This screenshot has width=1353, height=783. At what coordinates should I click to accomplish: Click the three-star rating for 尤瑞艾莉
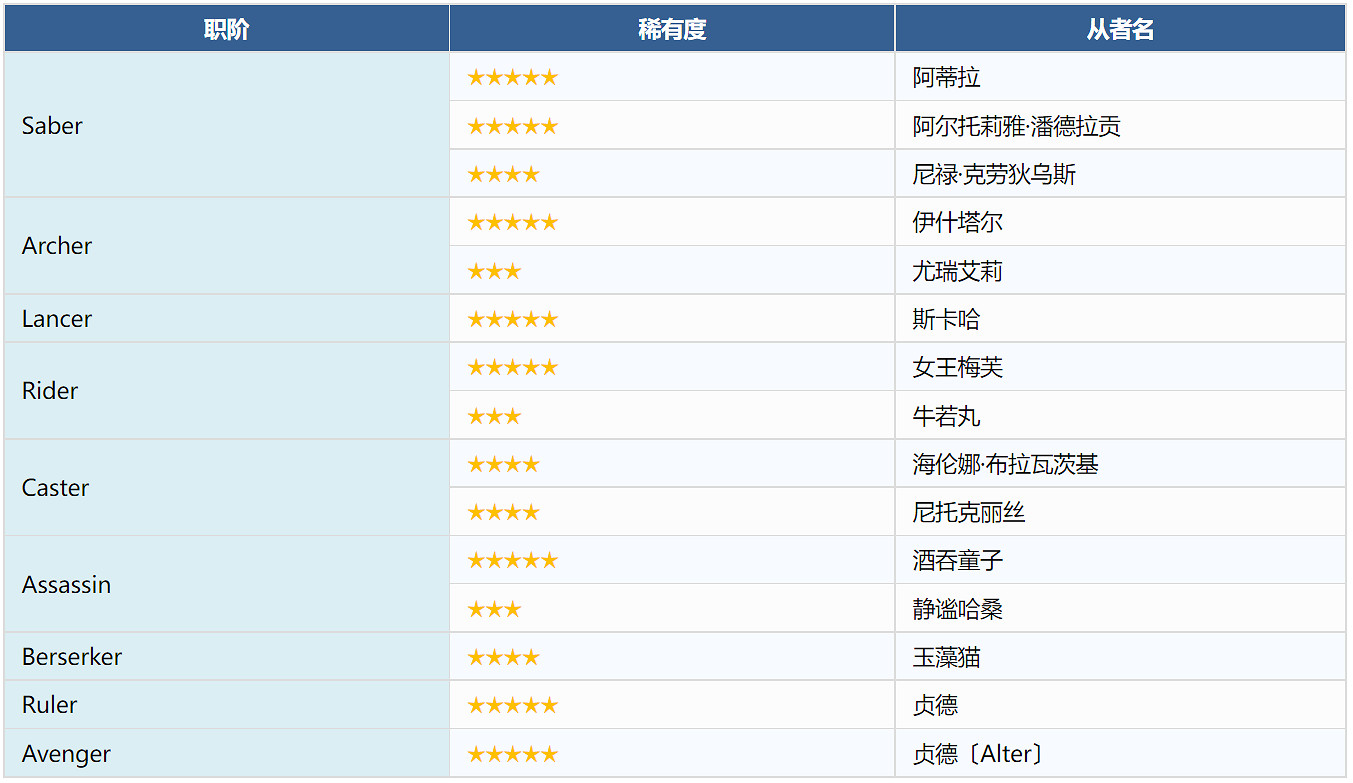pyautogui.click(x=494, y=272)
